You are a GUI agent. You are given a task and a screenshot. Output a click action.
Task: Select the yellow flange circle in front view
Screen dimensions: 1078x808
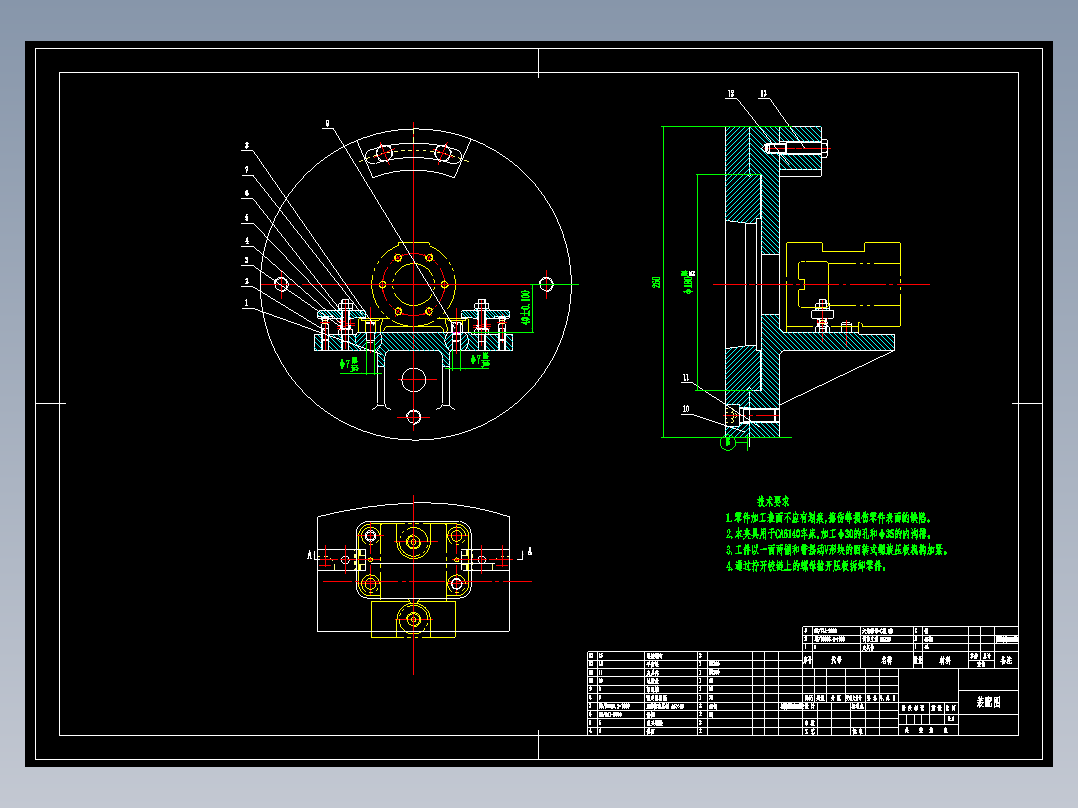(x=413, y=283)
